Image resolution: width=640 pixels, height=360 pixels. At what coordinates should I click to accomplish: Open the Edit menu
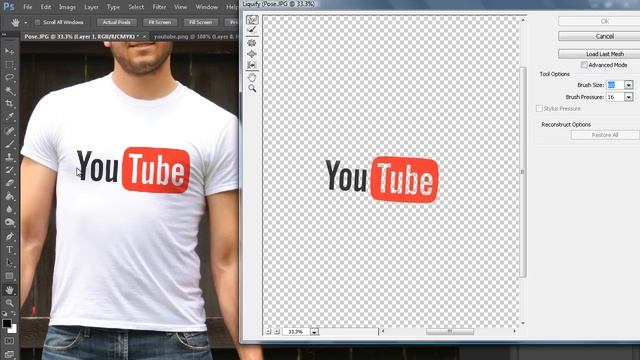(x=46, y=7)
